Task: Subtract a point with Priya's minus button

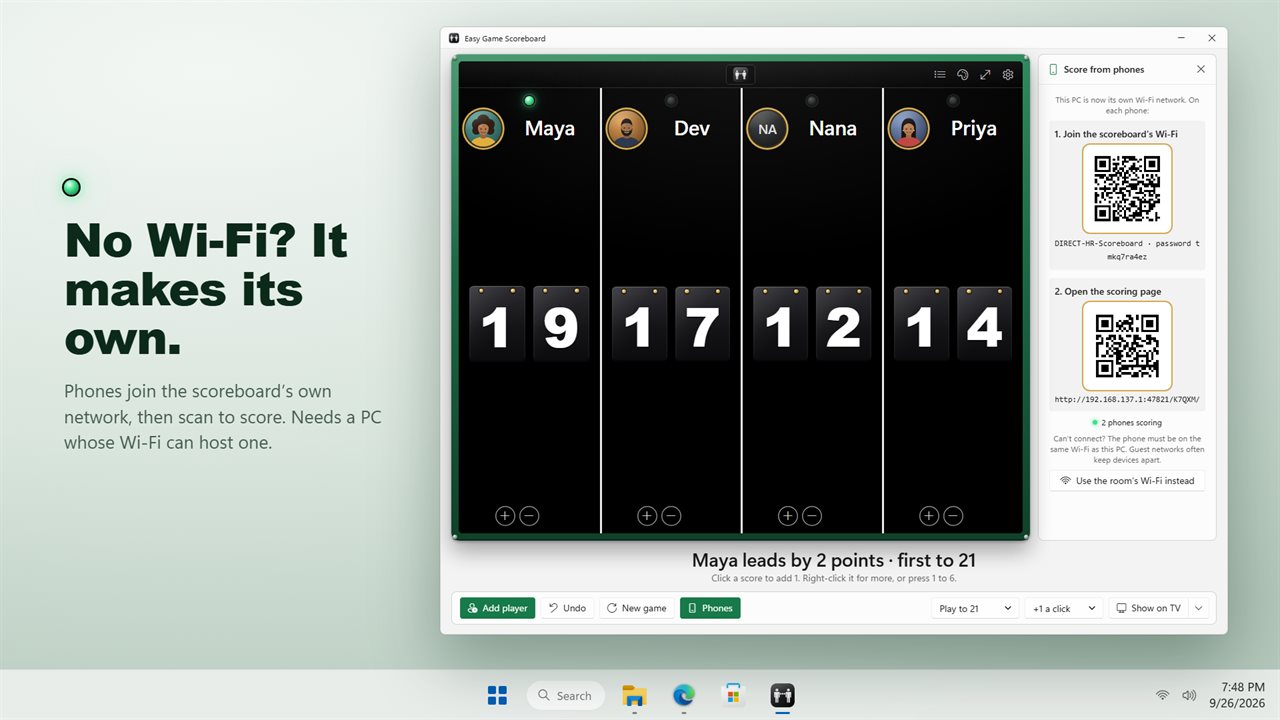Action: (954, 516)
